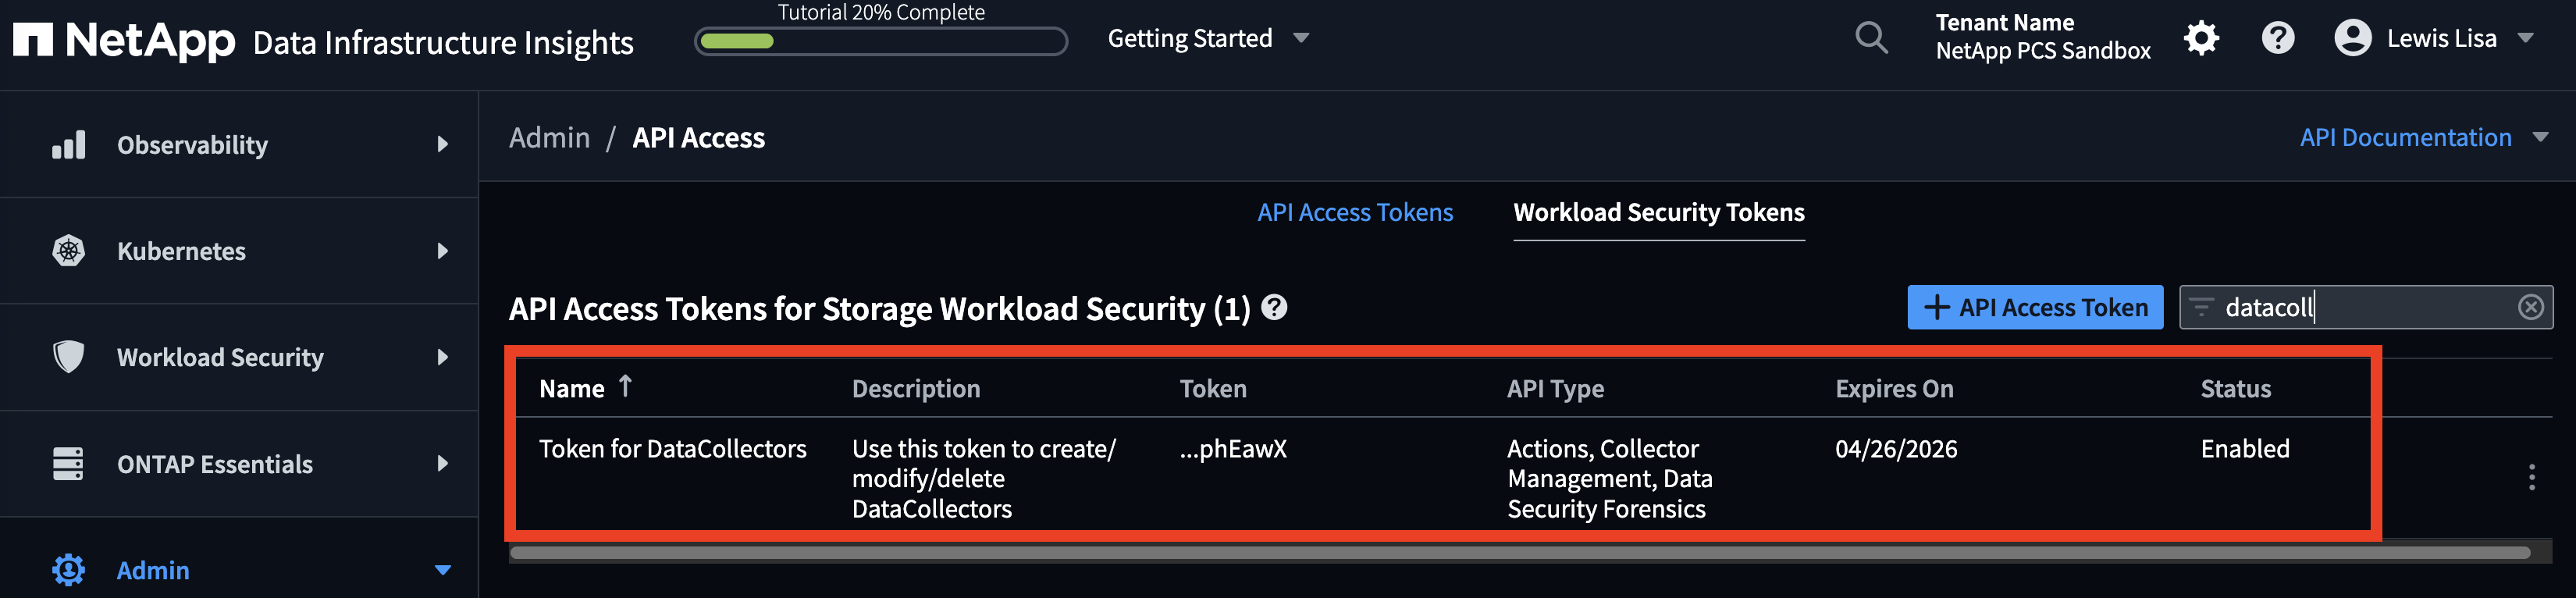
Task: Click the search magnifier icon
Action: point(1871,39)
